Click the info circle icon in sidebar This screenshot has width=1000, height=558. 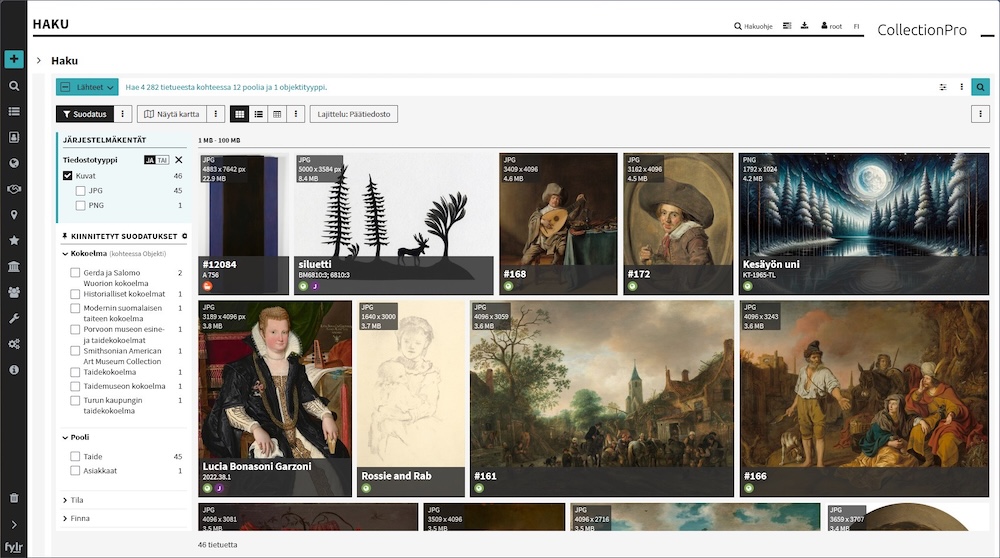click(13, 370)
